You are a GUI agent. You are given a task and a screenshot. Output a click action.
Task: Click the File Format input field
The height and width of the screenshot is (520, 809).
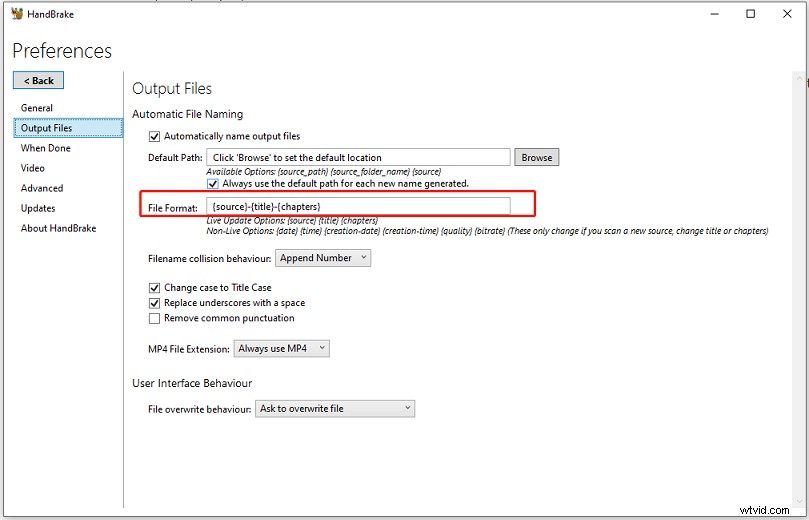point(358,206)
